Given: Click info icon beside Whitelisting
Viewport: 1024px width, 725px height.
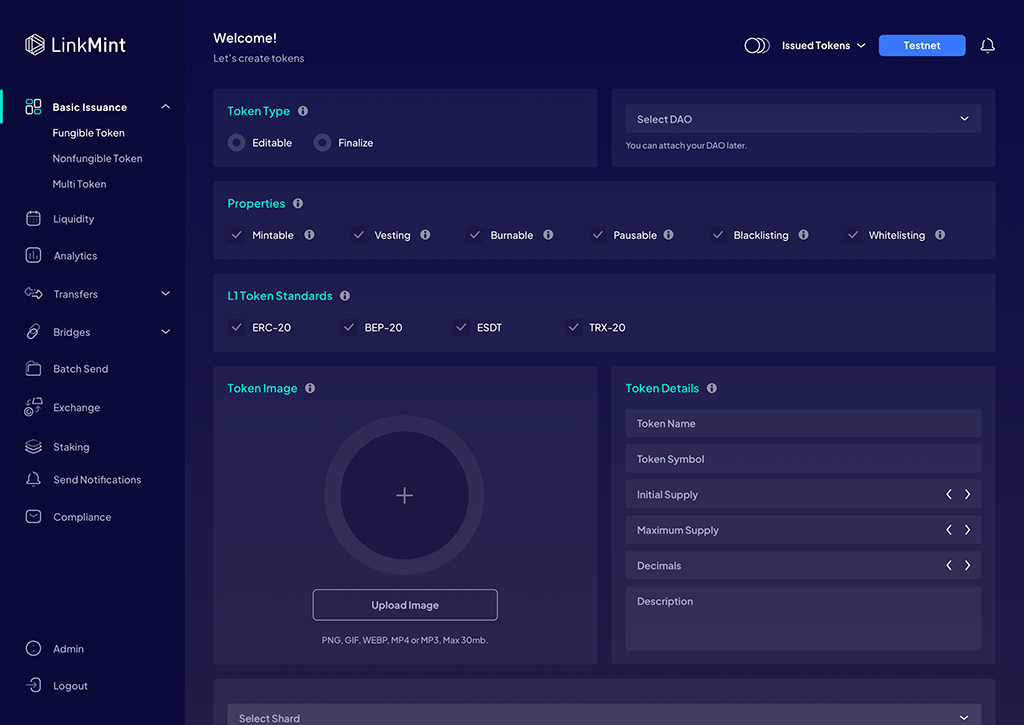Looking at the screenshot, I should (940, 234).
